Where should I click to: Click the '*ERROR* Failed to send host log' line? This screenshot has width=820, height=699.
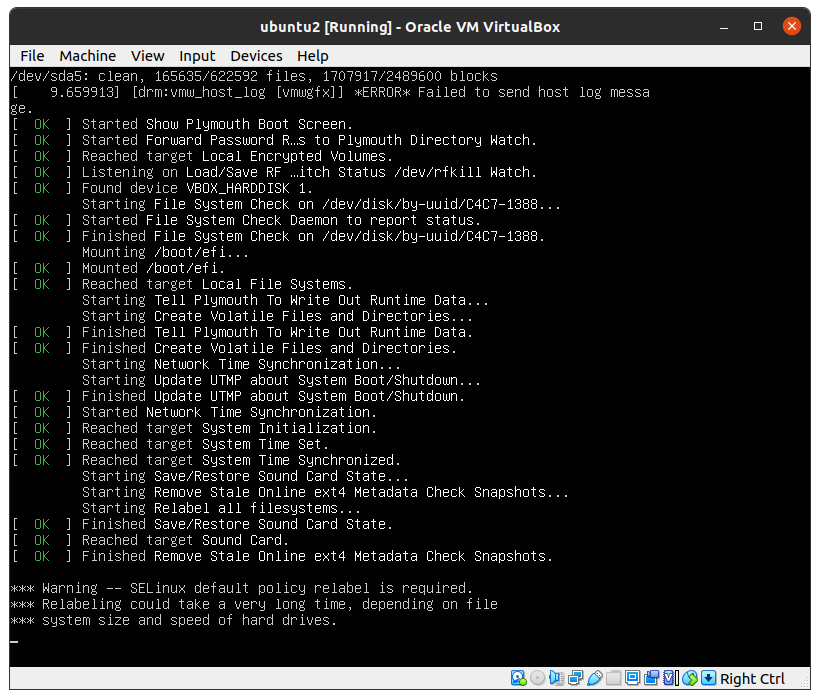(330, 93)
